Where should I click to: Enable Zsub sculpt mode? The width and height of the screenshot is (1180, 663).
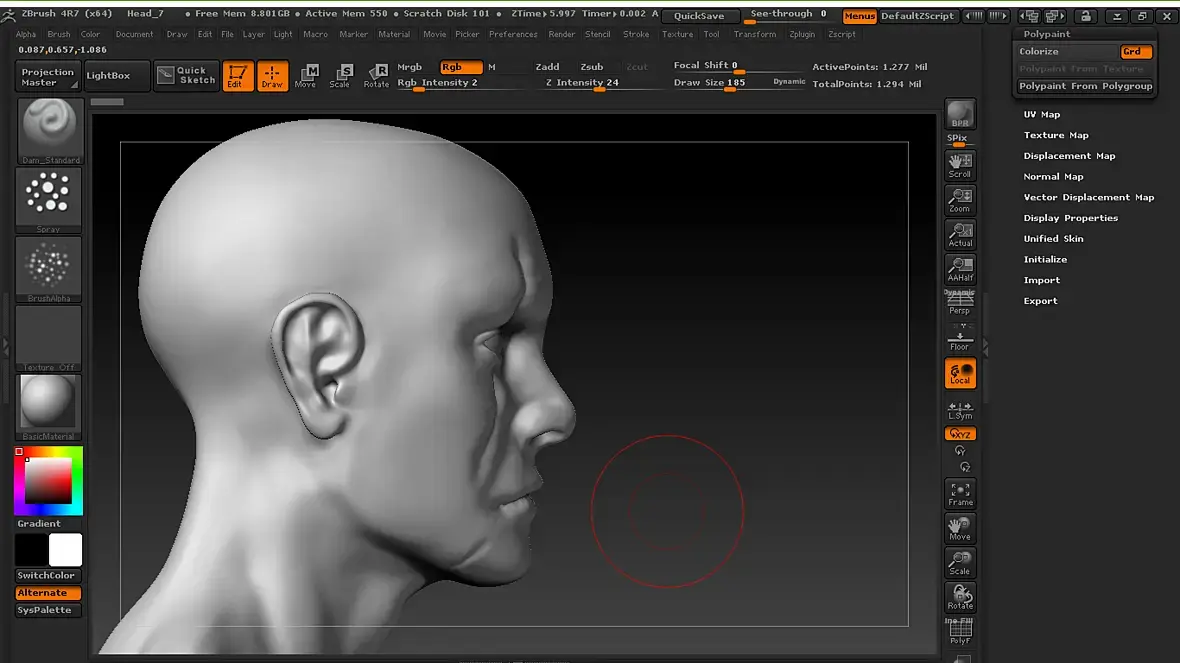pyautogui.click(x=592, y=67)
